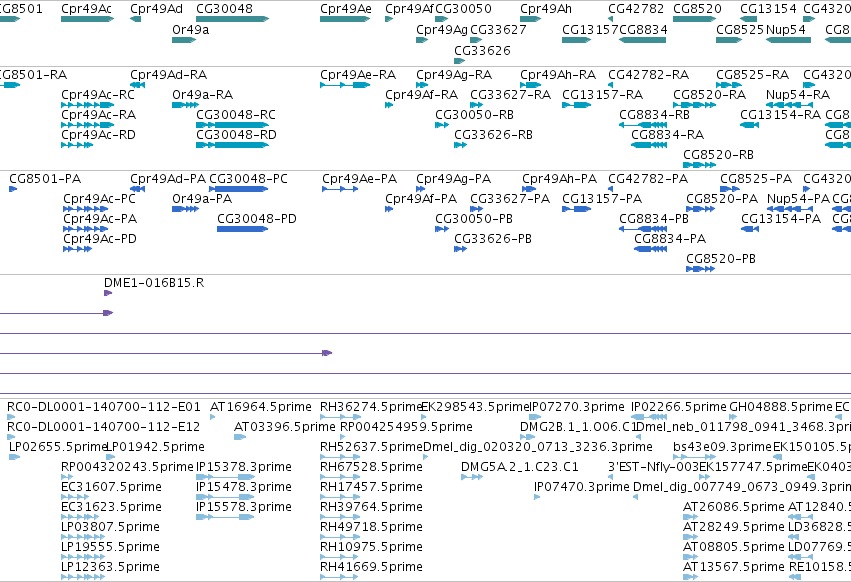Select EST AT16964.5prime

pyautogui.click(x=261, y=407)
